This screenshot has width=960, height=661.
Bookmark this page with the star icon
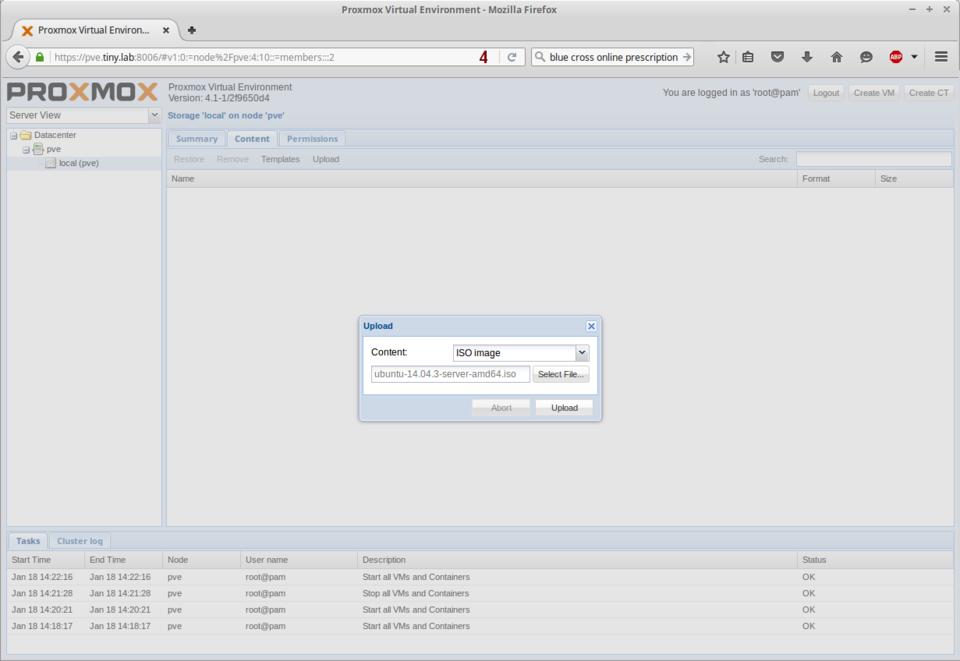[723, 57]
